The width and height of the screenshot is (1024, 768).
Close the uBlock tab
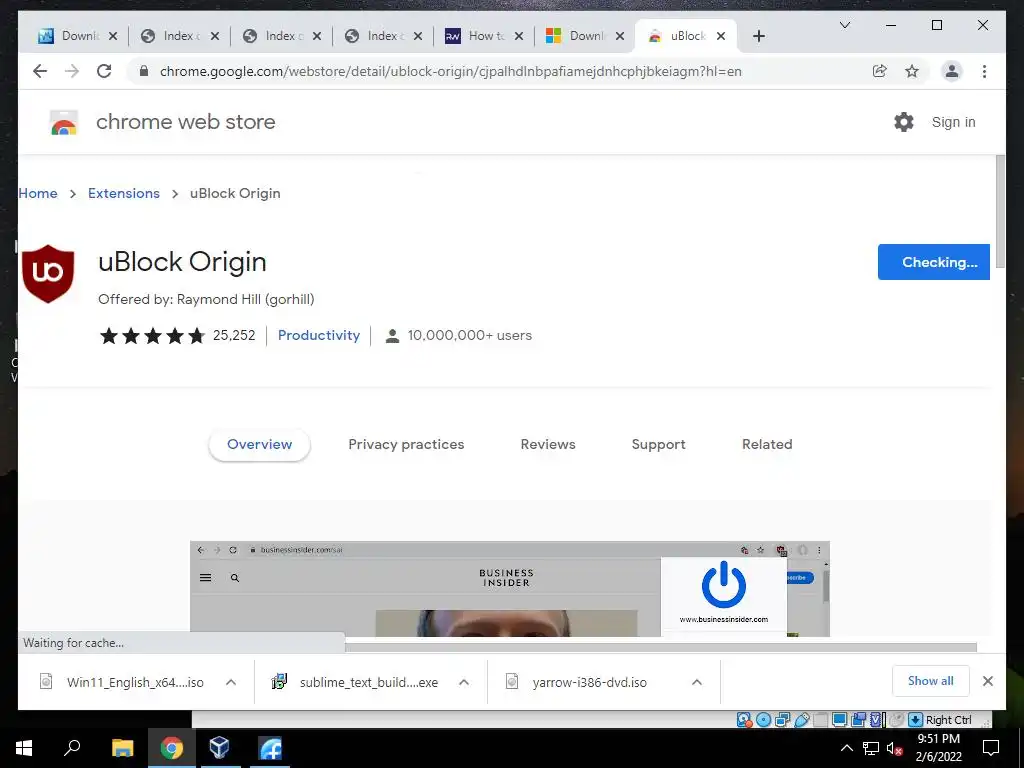pos(721,36)
